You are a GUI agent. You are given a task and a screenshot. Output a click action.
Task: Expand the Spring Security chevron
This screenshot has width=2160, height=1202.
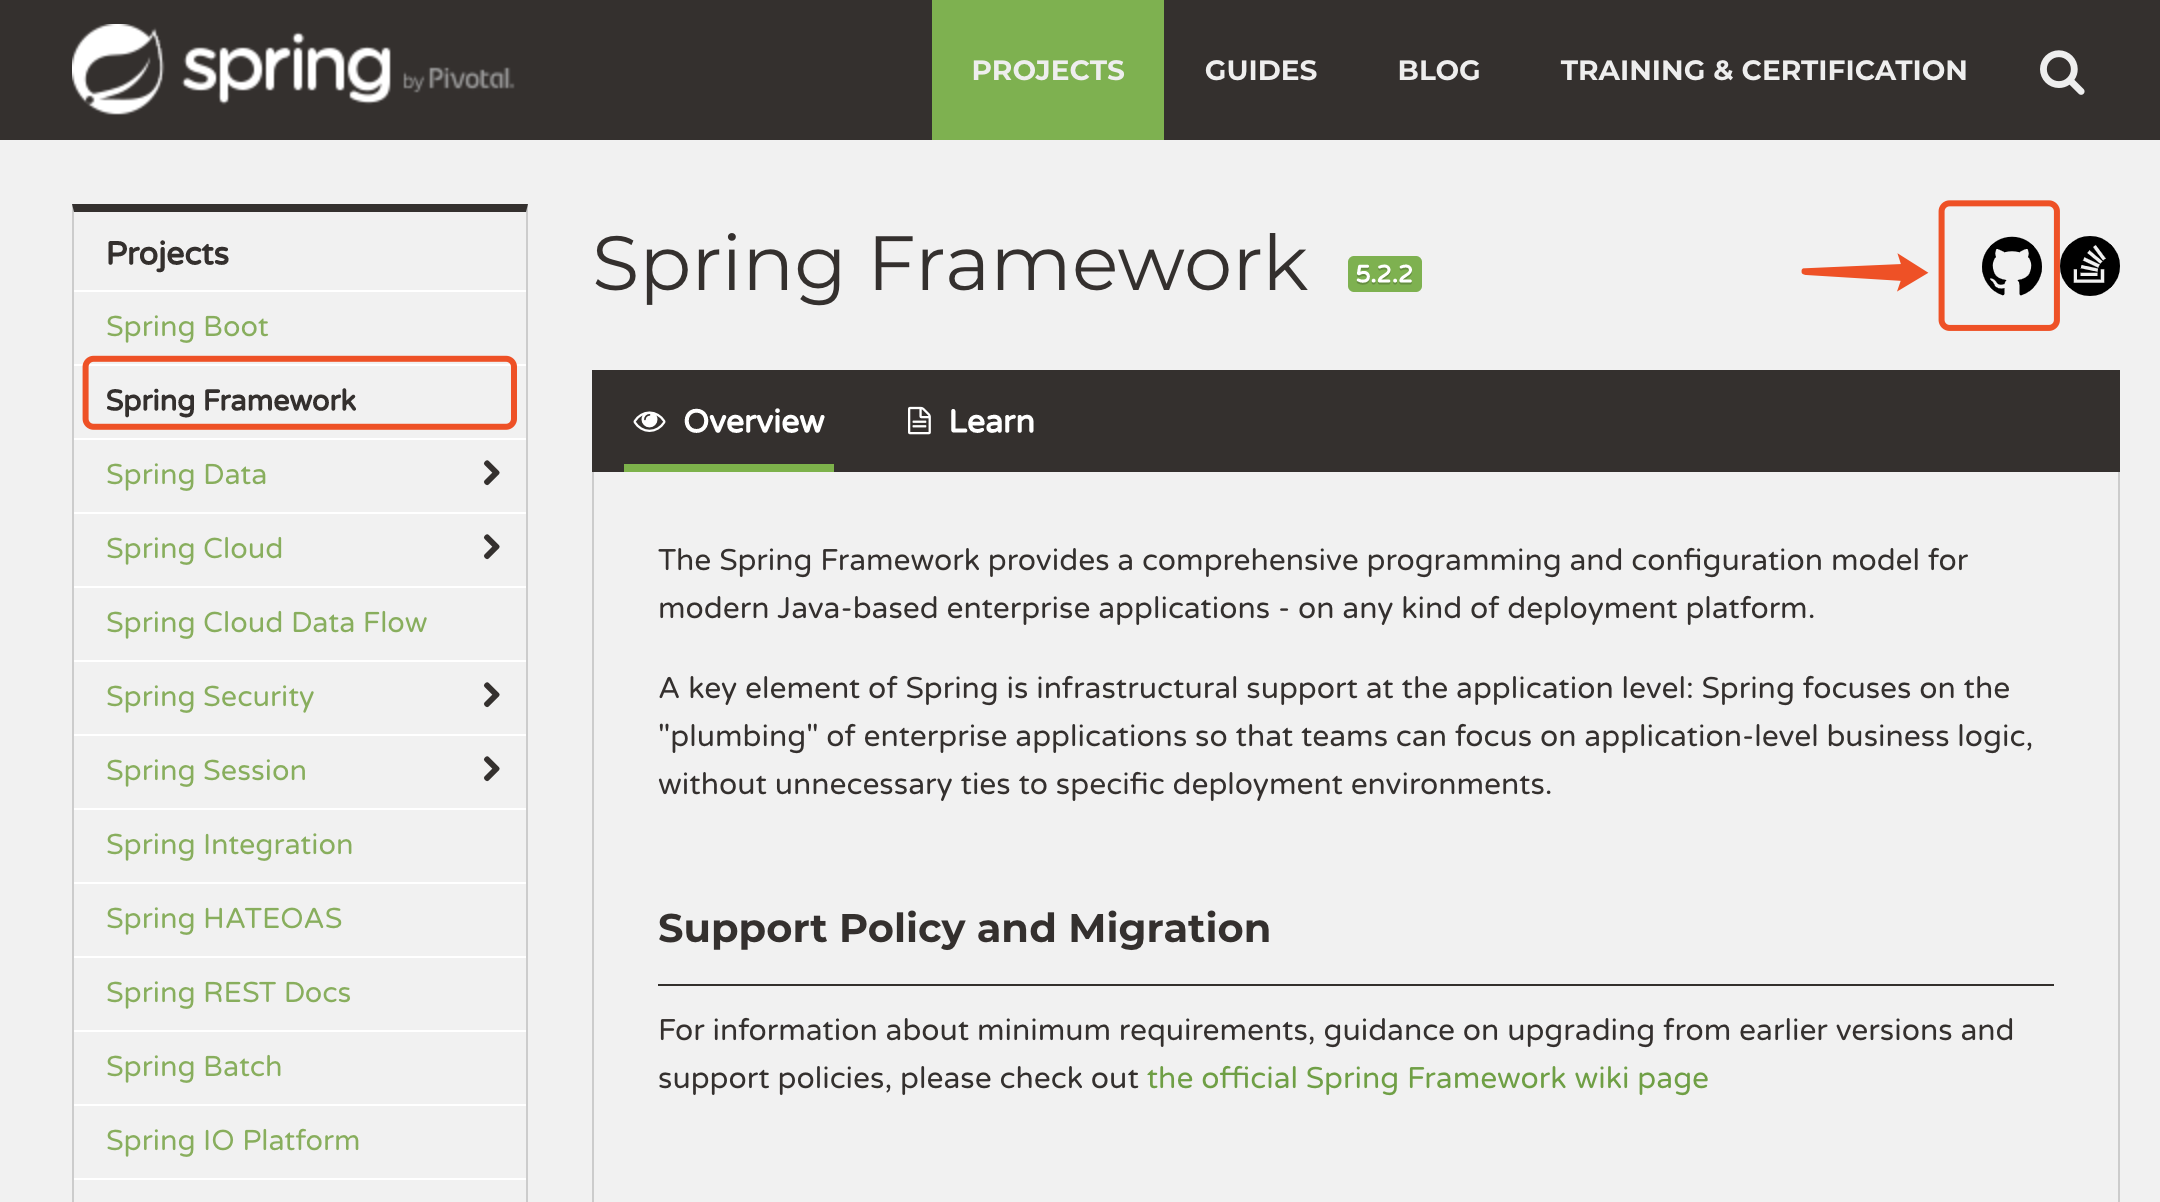point(491,695)
